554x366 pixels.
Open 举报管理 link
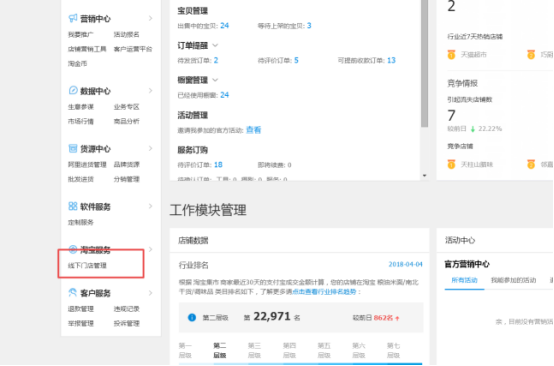tap(81, 323)
